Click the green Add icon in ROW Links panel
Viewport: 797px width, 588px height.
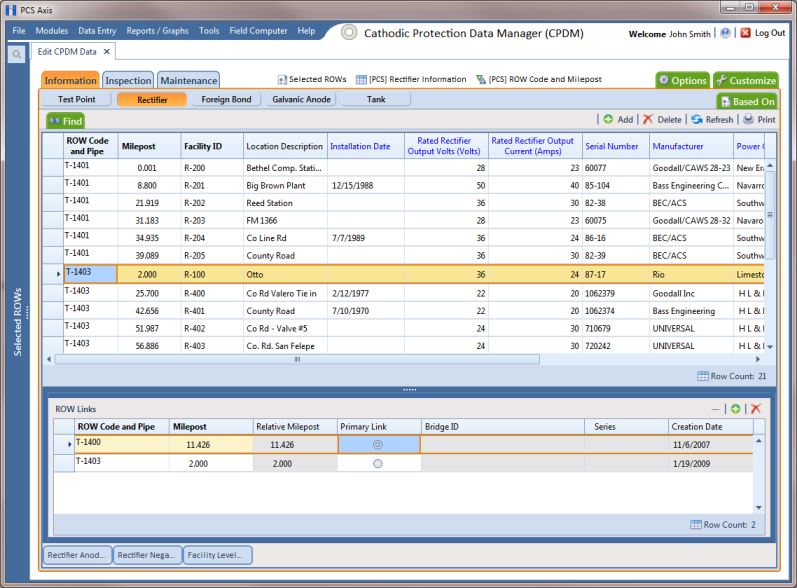[x=735, y=409]
